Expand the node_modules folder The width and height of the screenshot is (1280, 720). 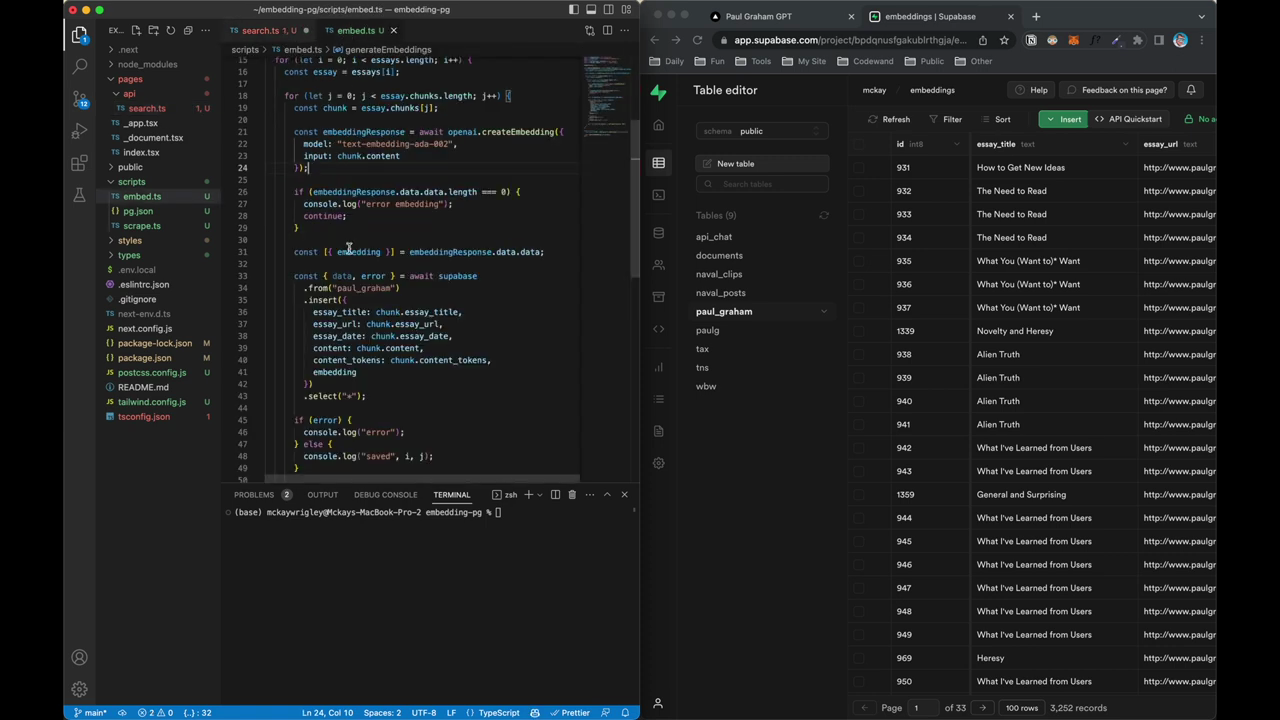(146, 64)
